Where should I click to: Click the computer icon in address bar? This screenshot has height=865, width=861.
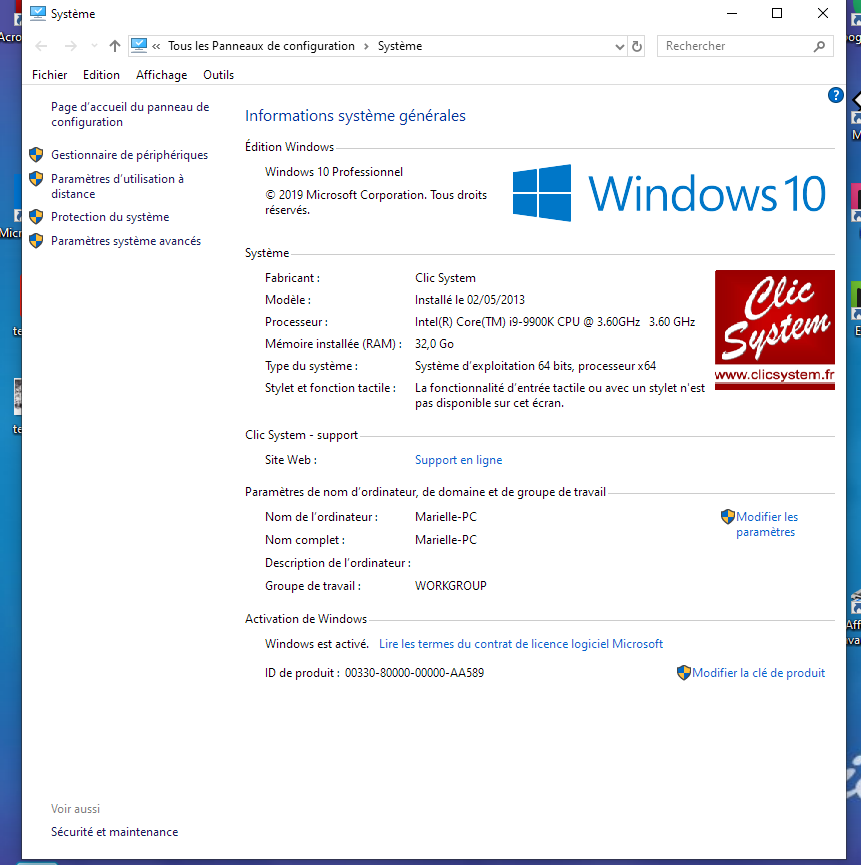(x=139, y=45)
